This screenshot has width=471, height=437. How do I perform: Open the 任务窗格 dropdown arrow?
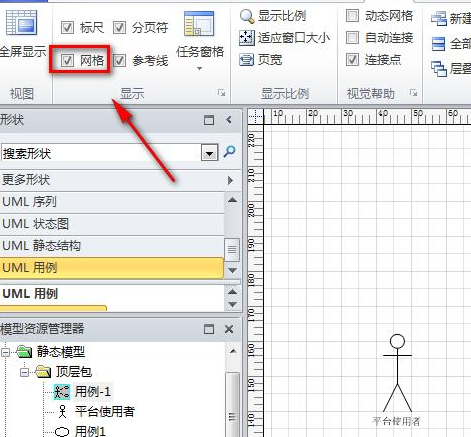click(199, 69)
